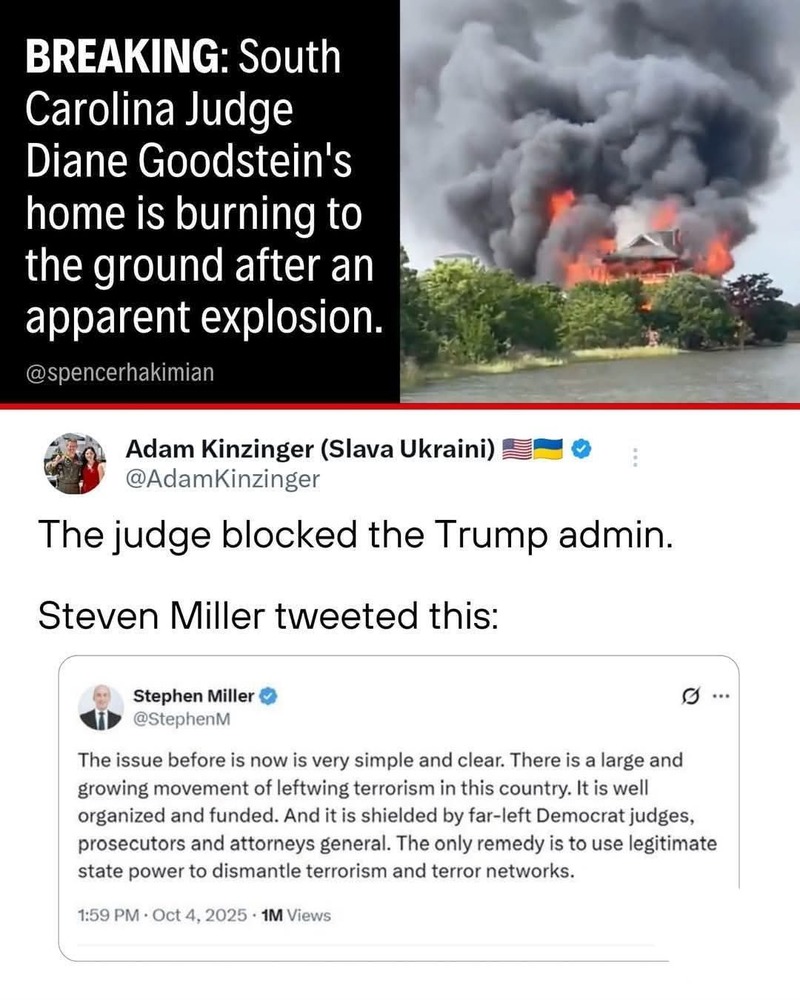Open the quoted tweet body text
The height and width of the screenshot is (1000, 800).
(x=397, y=815)
